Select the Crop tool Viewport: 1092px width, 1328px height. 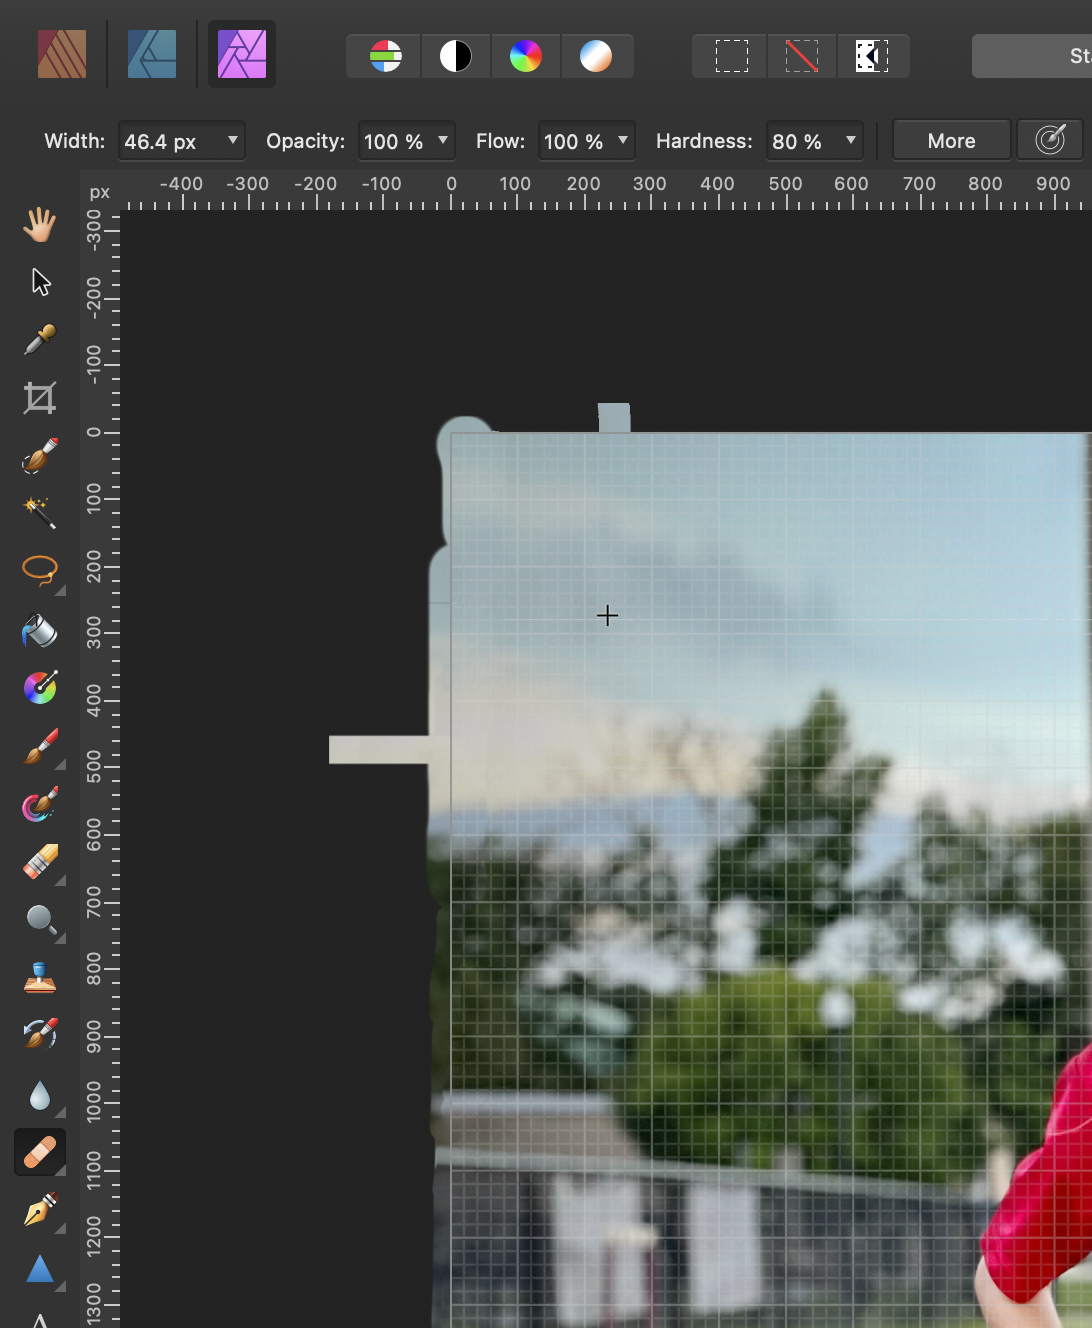coord(40,398)
